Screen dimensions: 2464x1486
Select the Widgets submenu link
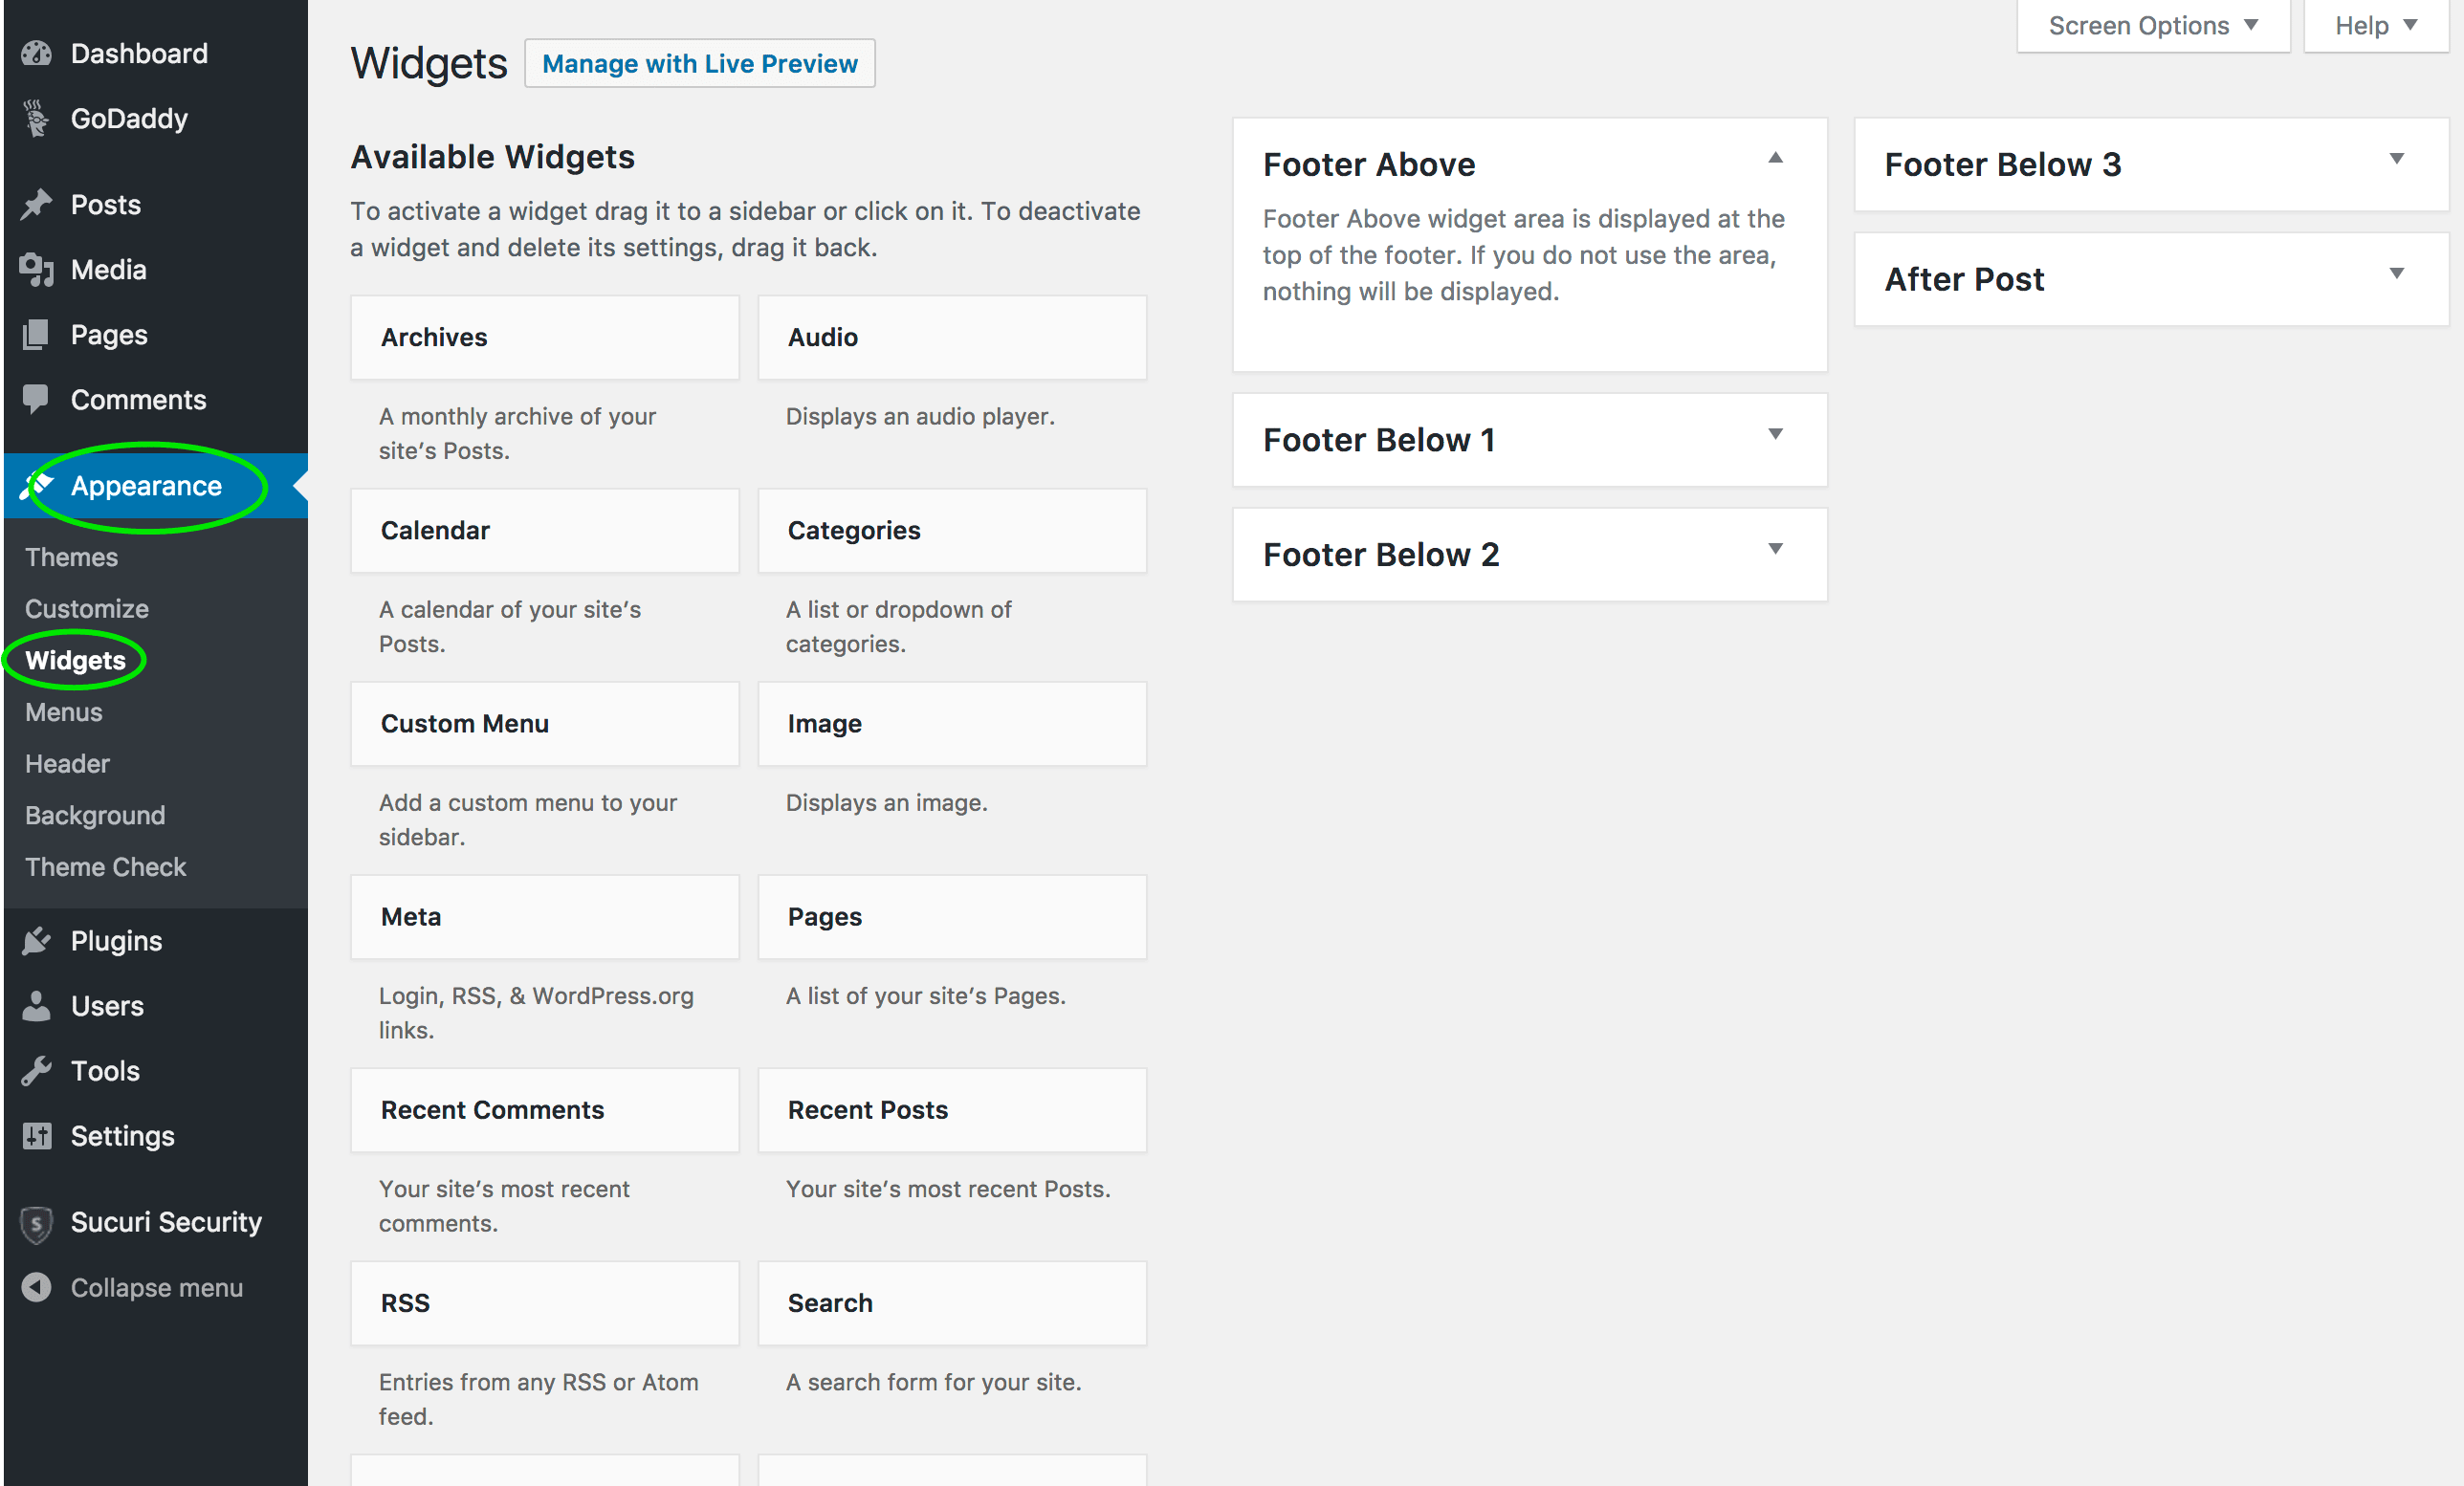pyautogui.click(x=75, y=660)
